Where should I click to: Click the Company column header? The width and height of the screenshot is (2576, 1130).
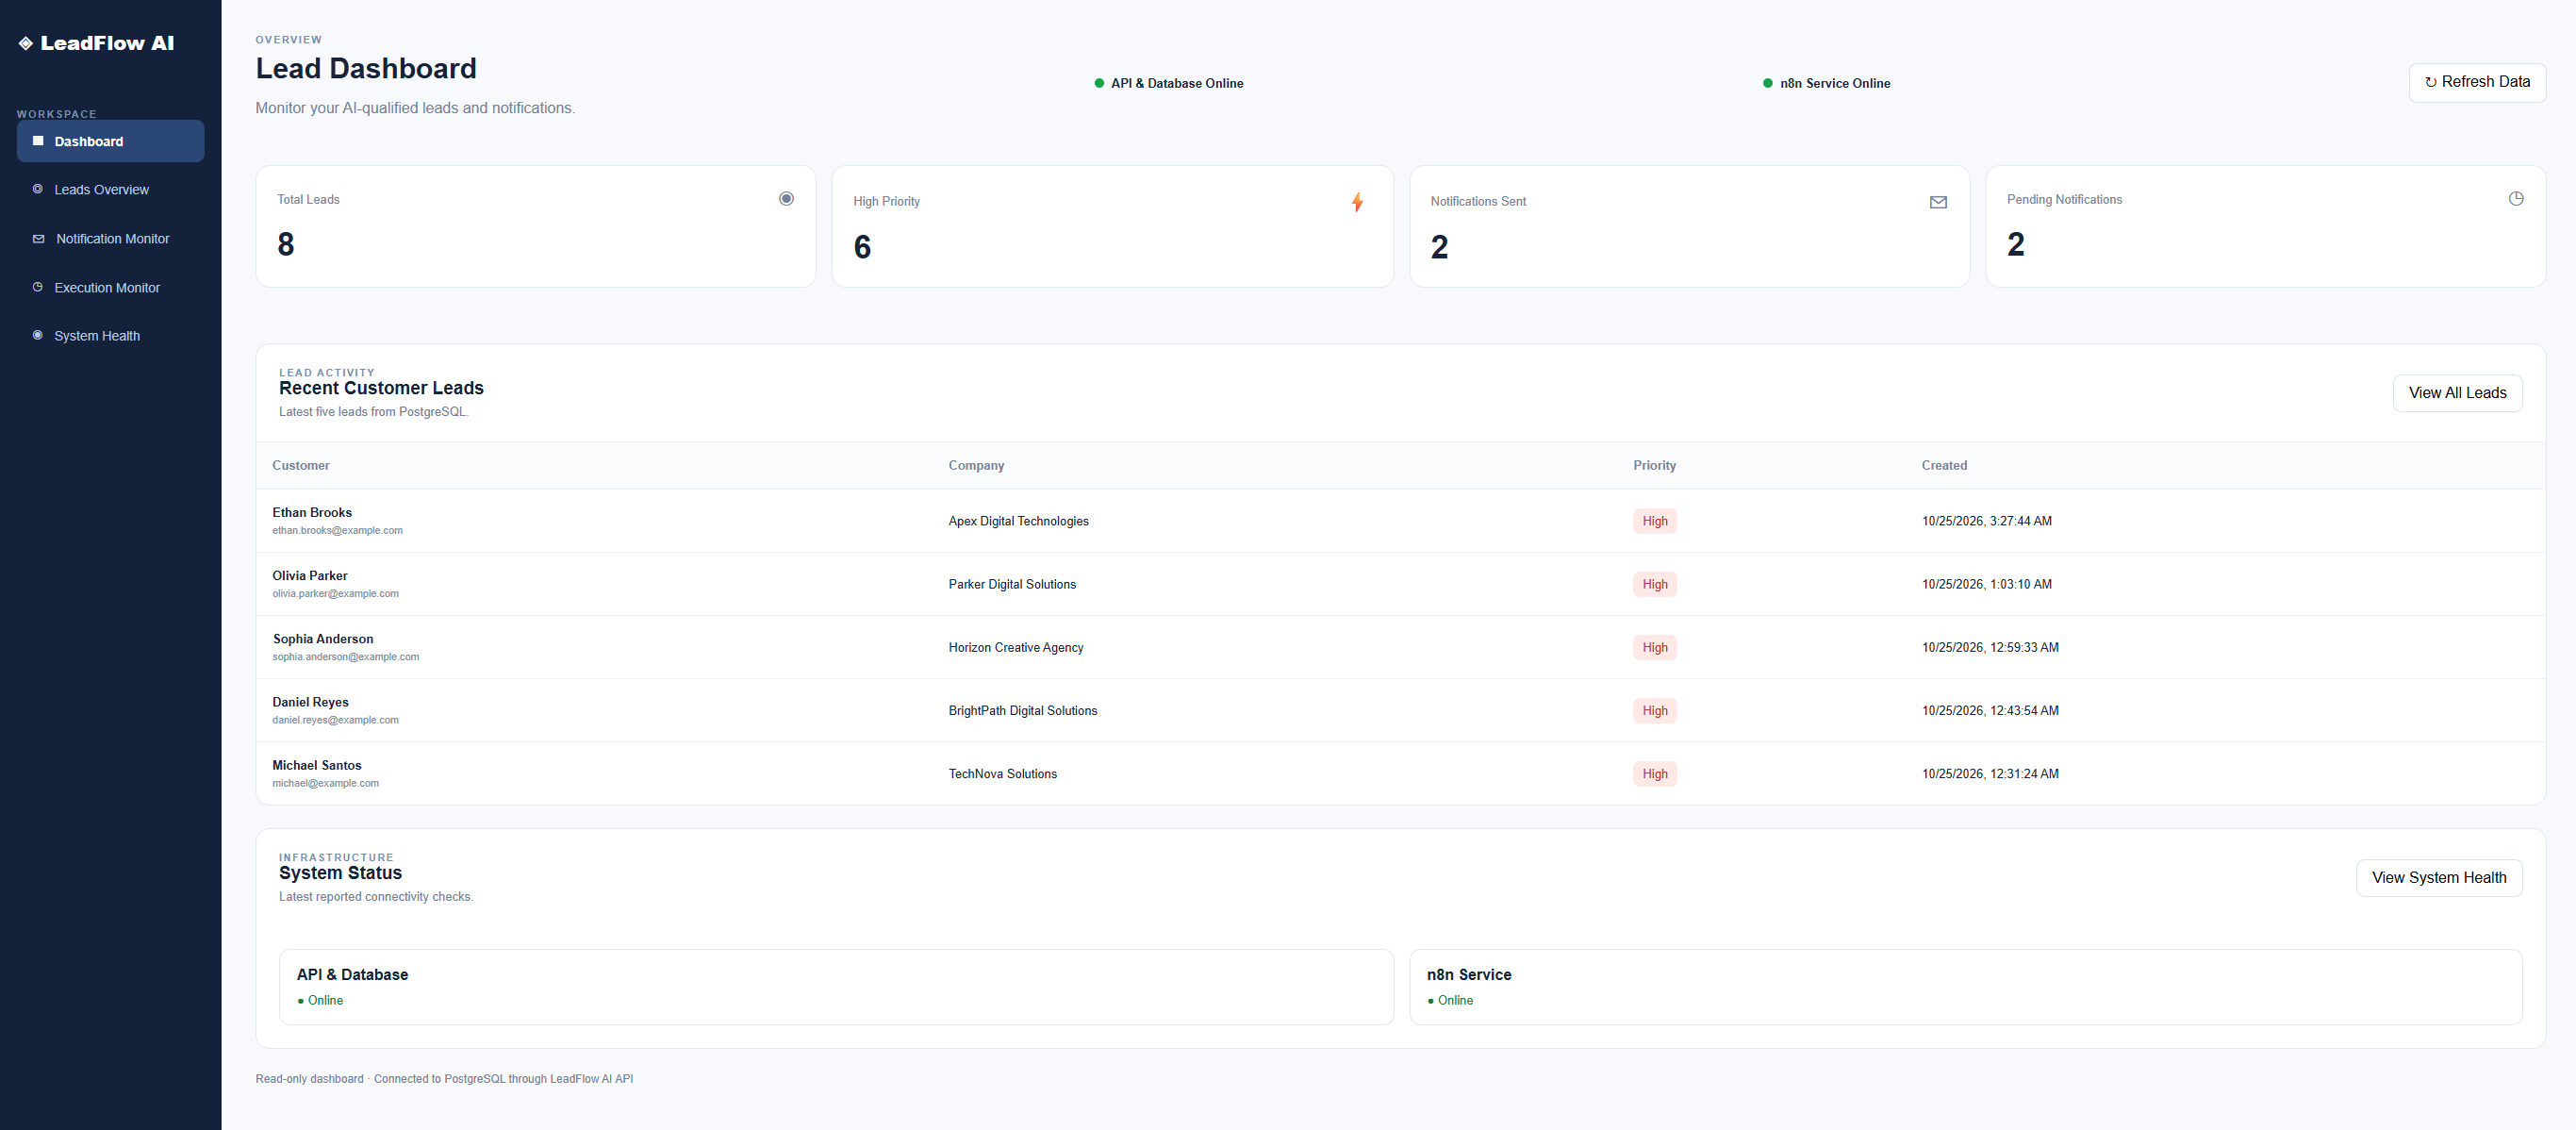(x=976, y=465)
